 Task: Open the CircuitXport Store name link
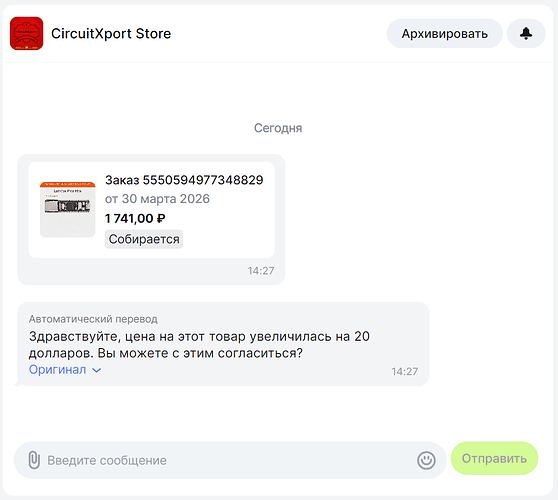[x=111, y=33]
